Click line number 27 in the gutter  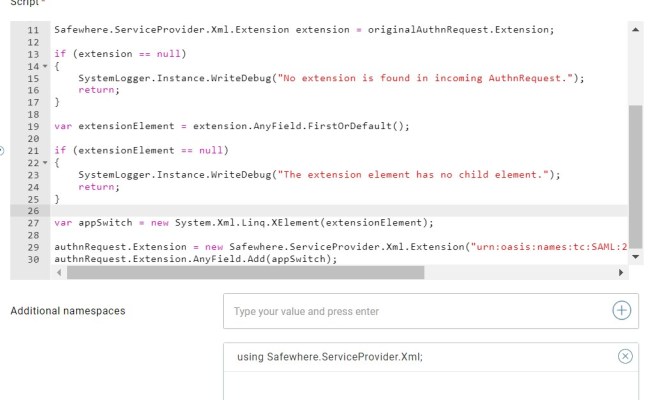[33, 223]
